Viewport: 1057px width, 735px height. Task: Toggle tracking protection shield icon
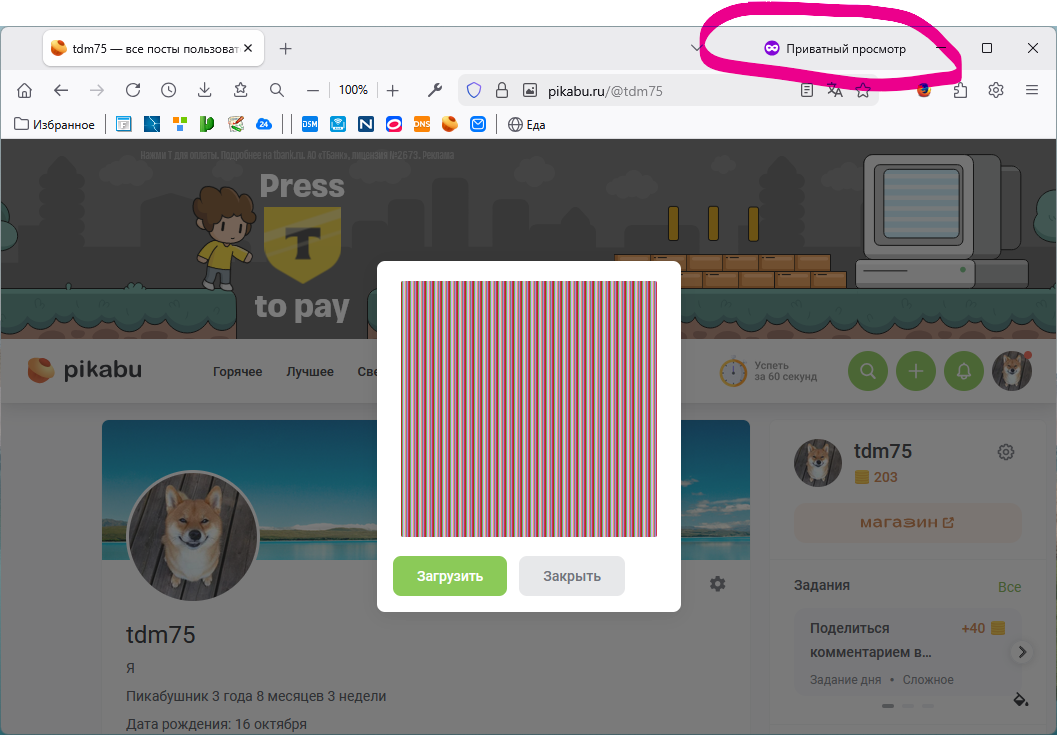(474, 90)
